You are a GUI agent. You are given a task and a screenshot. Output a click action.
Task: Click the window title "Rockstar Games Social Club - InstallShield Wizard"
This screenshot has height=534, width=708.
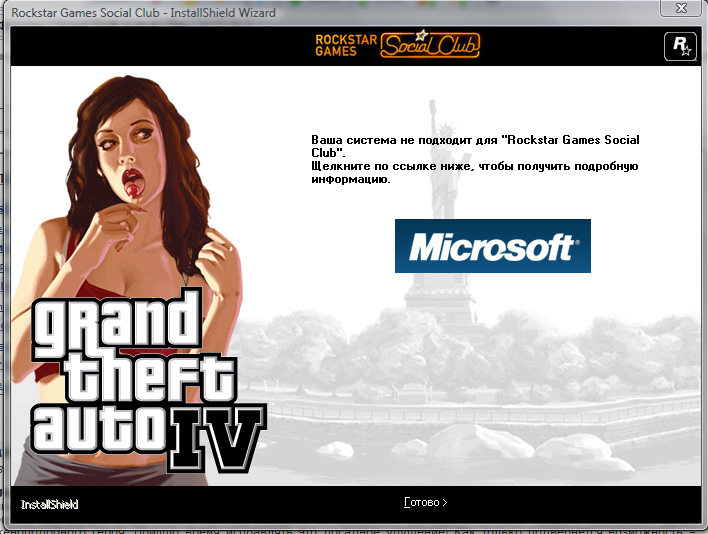coord(143,13)
